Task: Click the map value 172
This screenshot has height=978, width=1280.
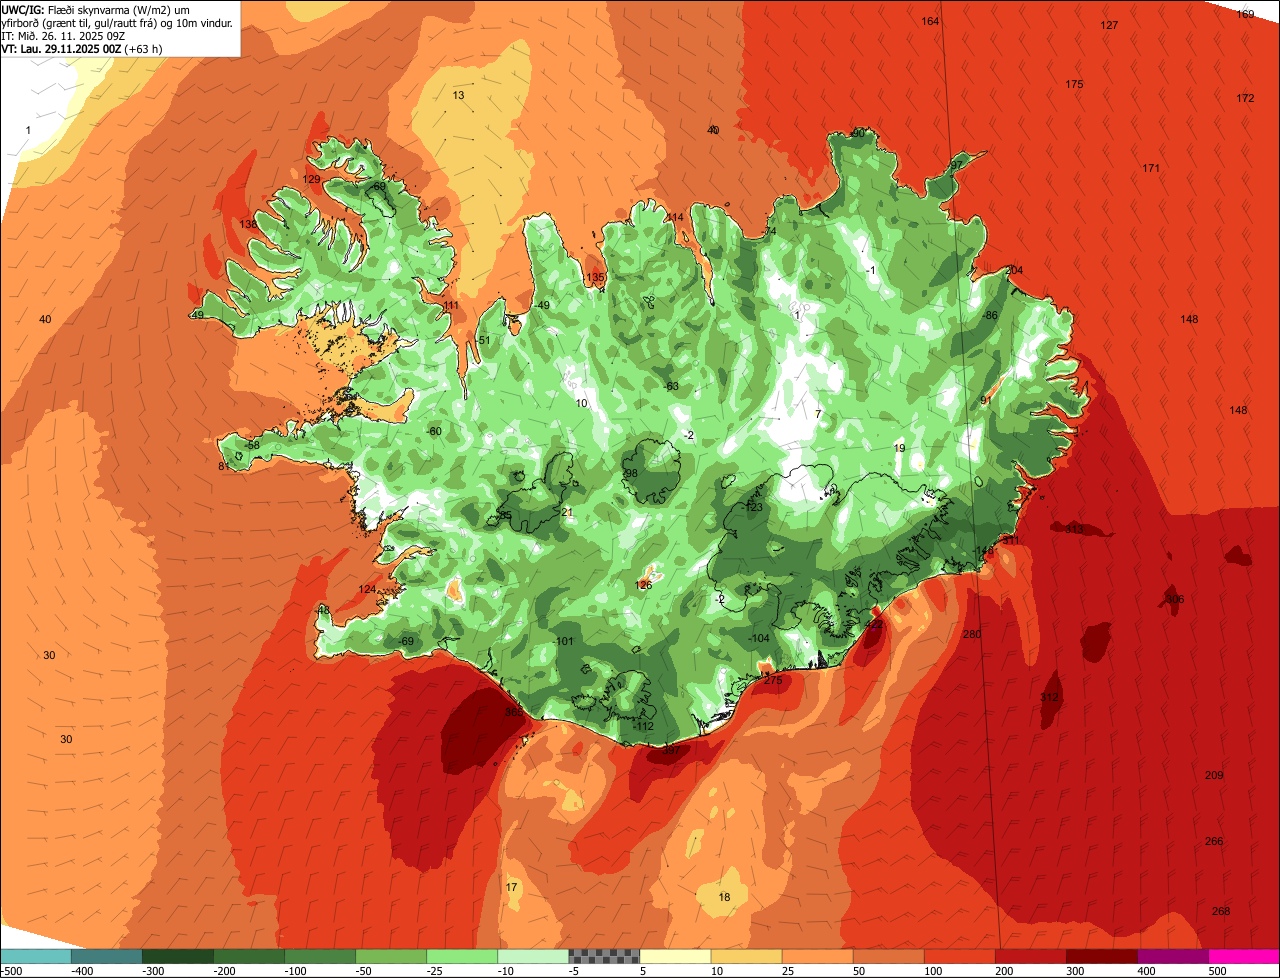Action: tap(1245, 98)
